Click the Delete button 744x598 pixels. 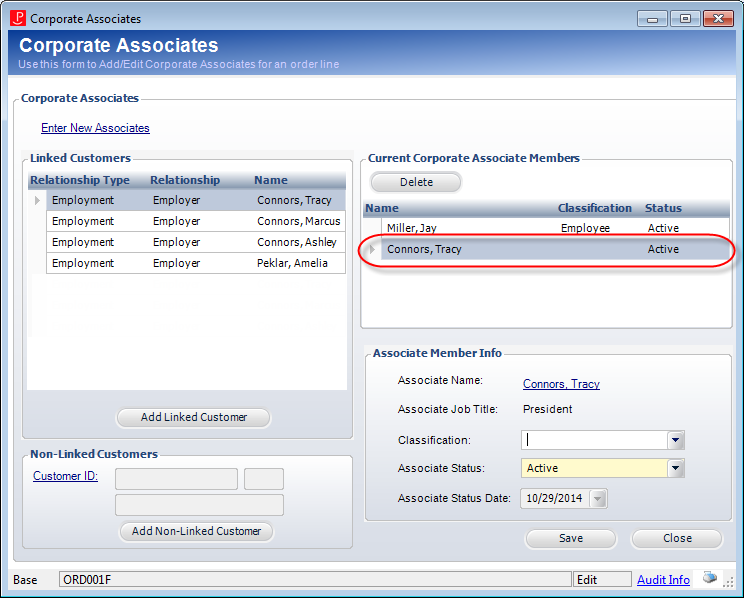tap(416, 182)
